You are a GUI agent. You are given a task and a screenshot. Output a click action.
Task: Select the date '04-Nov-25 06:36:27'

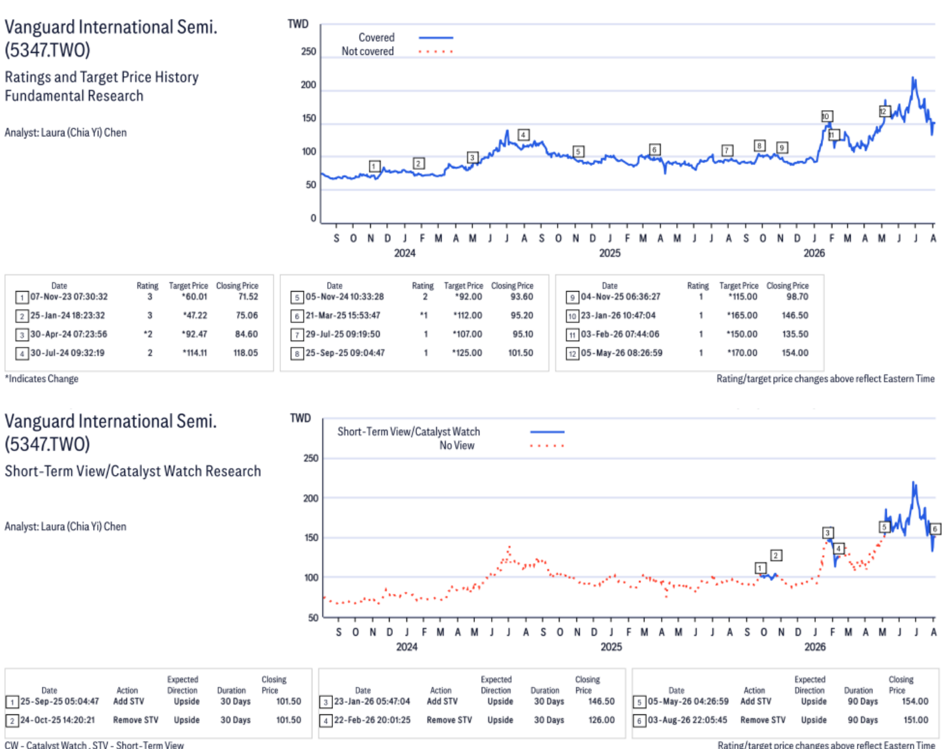click(621, 297)
